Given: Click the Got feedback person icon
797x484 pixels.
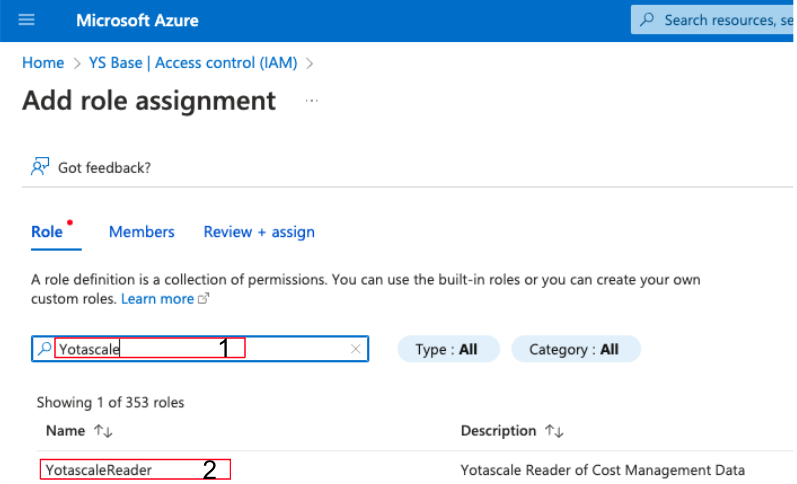Looking at the screenshot, I should pyautogui.click(x=40, y=167).
